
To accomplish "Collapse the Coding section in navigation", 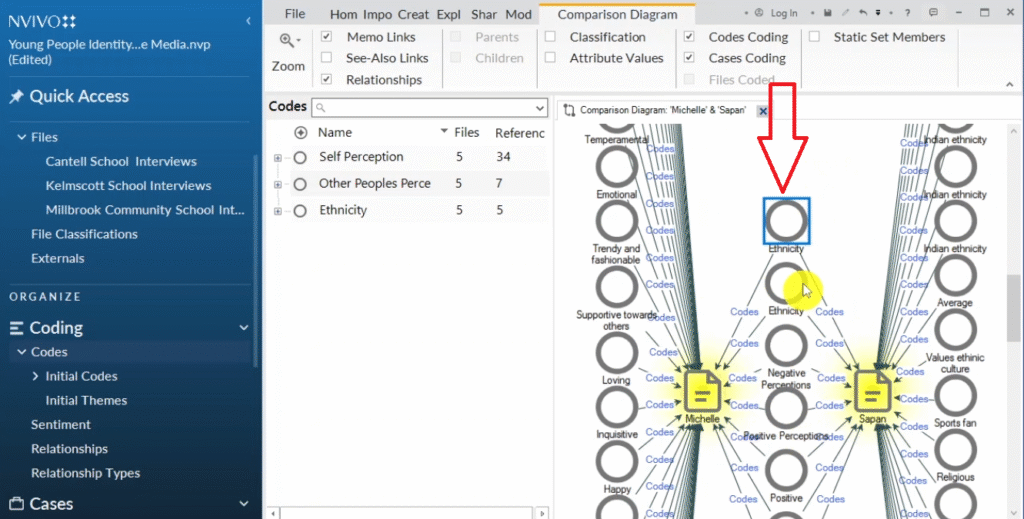I will [x=243, y=328].
